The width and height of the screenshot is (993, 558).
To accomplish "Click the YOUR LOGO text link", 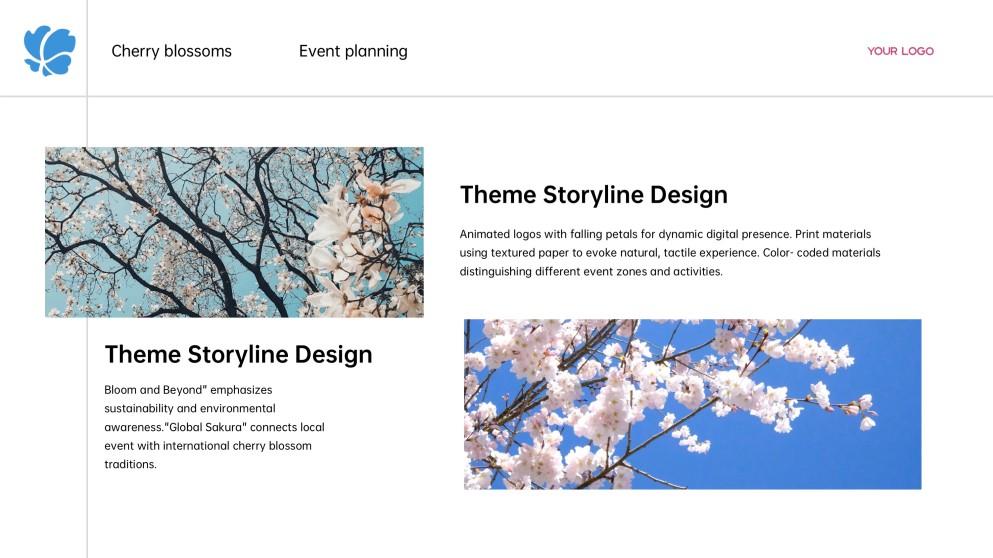I will coord(901,51).
